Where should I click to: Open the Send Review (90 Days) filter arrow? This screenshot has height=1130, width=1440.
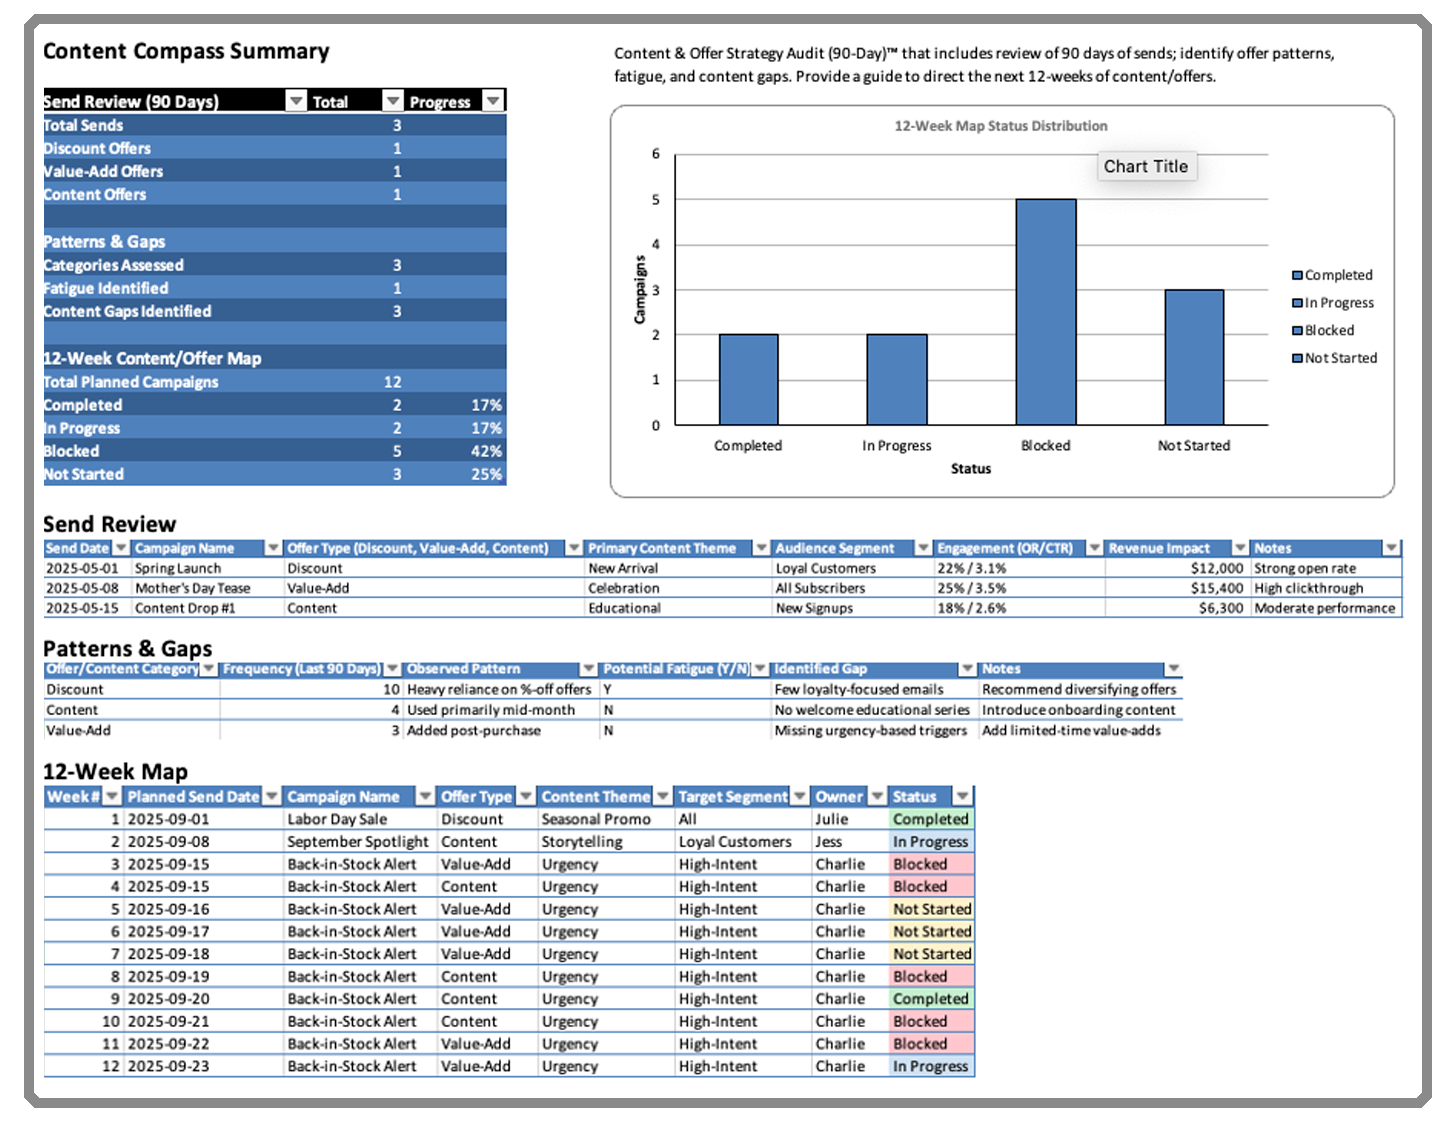[x=295, y=101]
